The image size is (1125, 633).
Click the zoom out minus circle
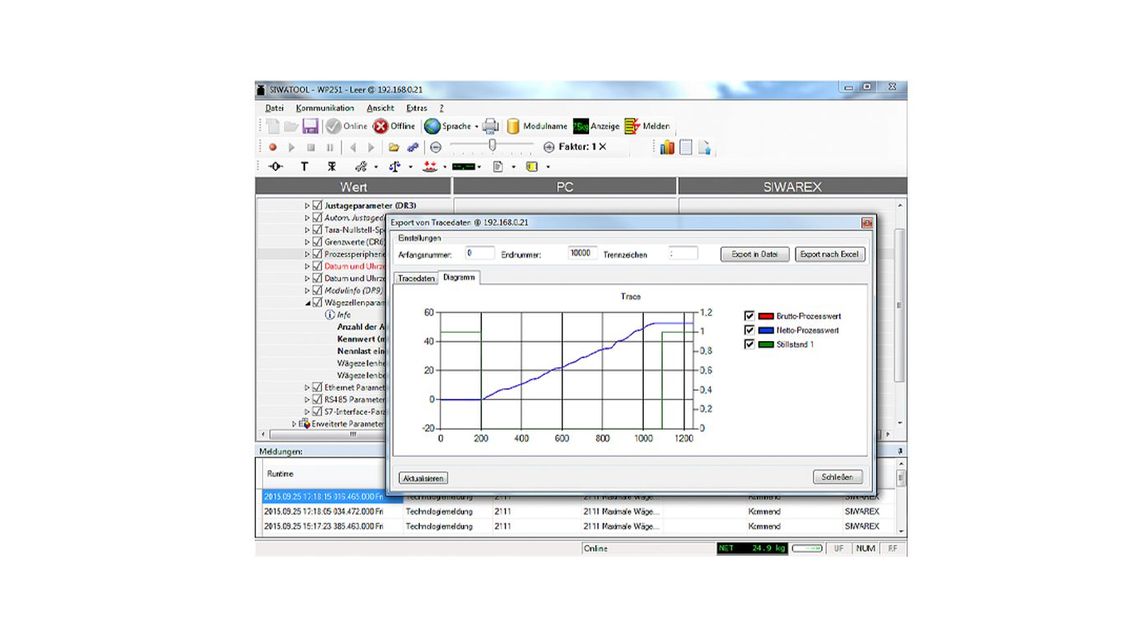tap(436, 147)
